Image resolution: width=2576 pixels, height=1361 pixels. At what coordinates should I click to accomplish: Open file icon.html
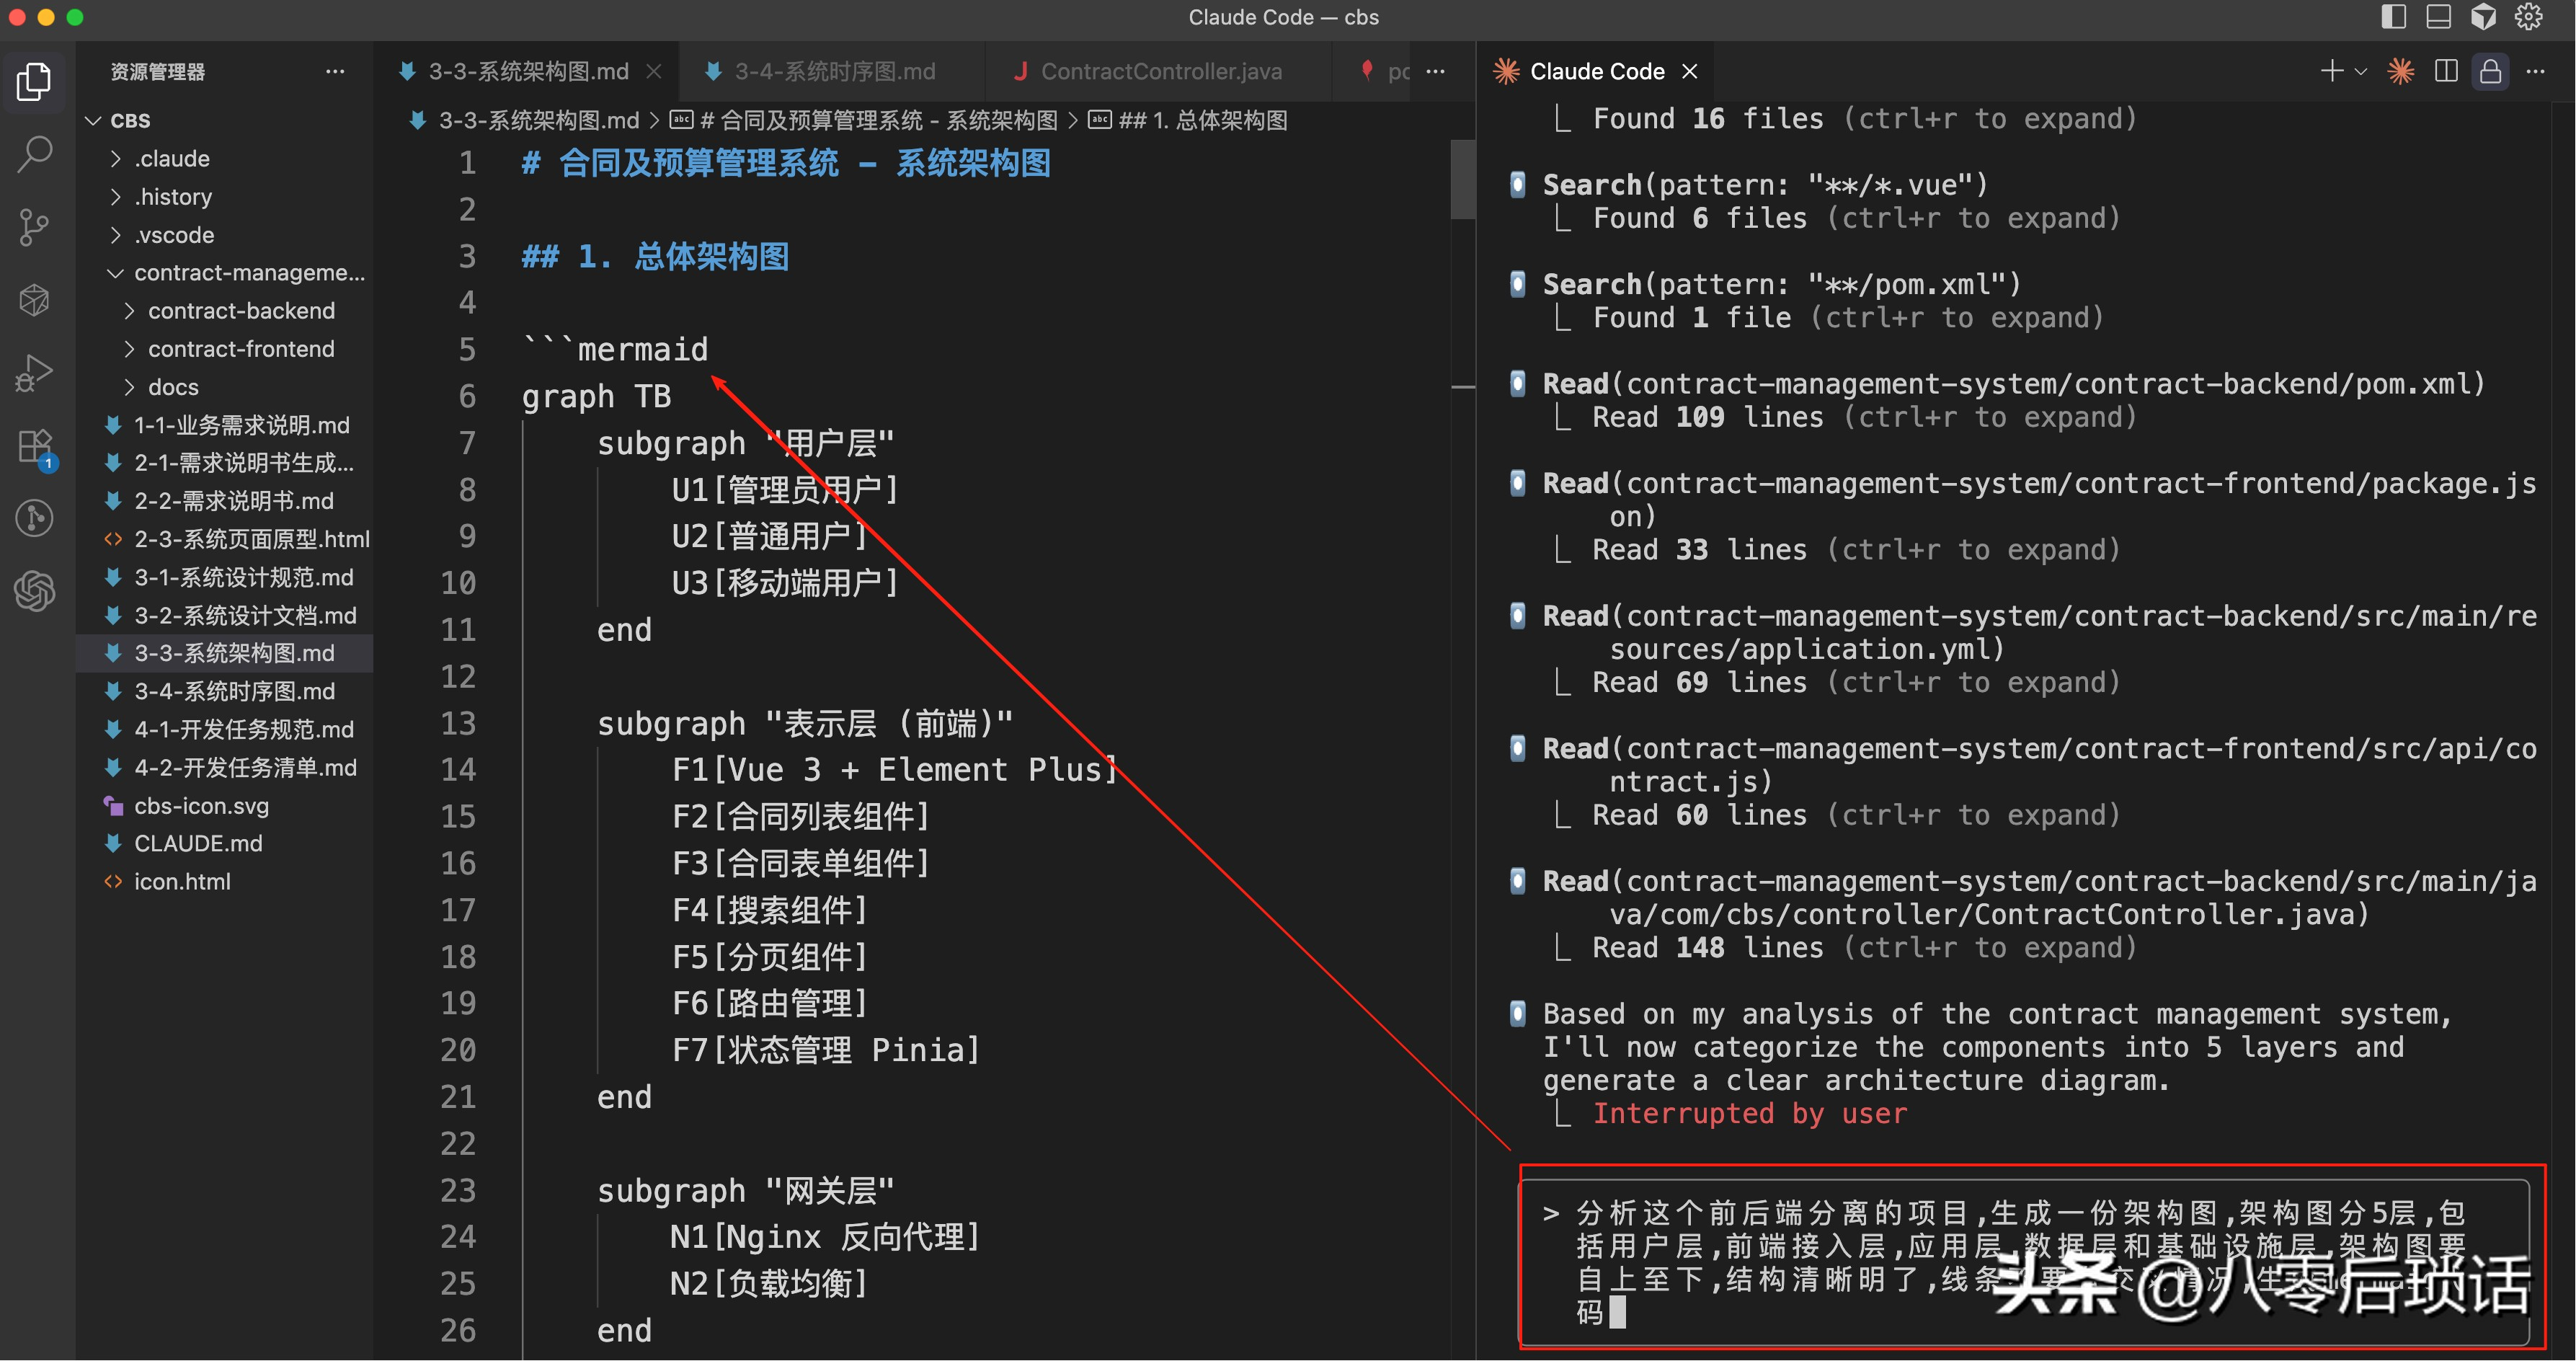(x=225, y=881)
